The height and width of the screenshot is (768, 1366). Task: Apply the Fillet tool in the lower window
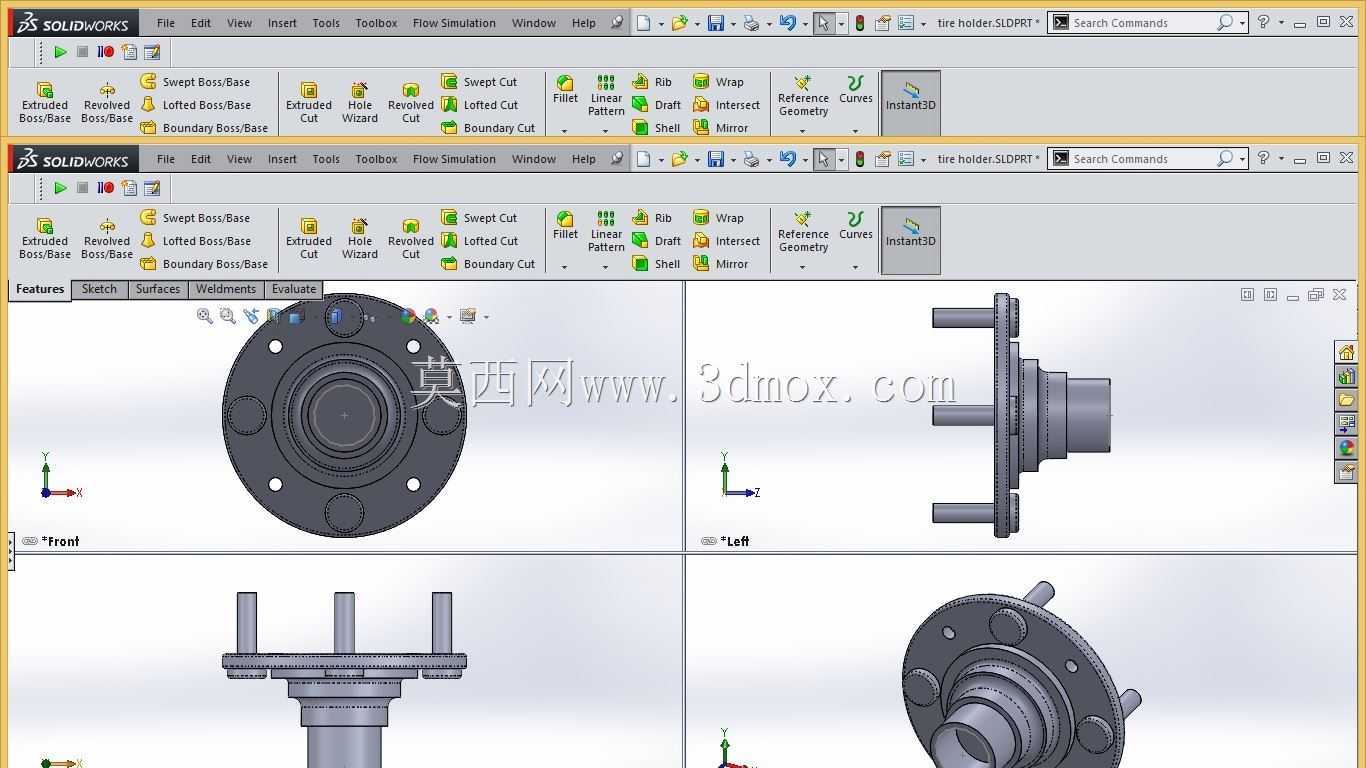tap(565, 225)
